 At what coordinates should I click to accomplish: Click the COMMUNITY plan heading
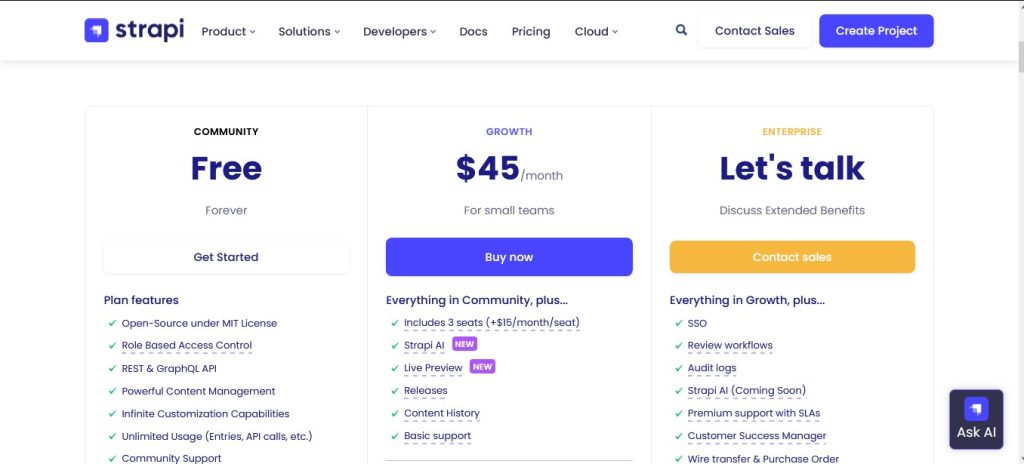[x=226, y=131]
